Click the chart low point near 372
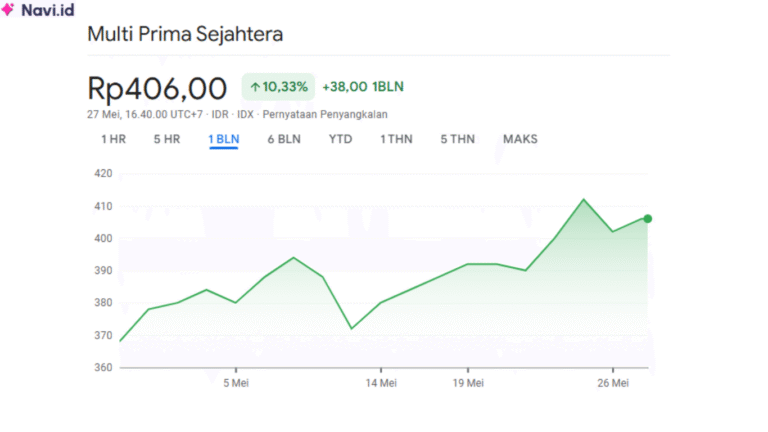 (x=352, y=329)
